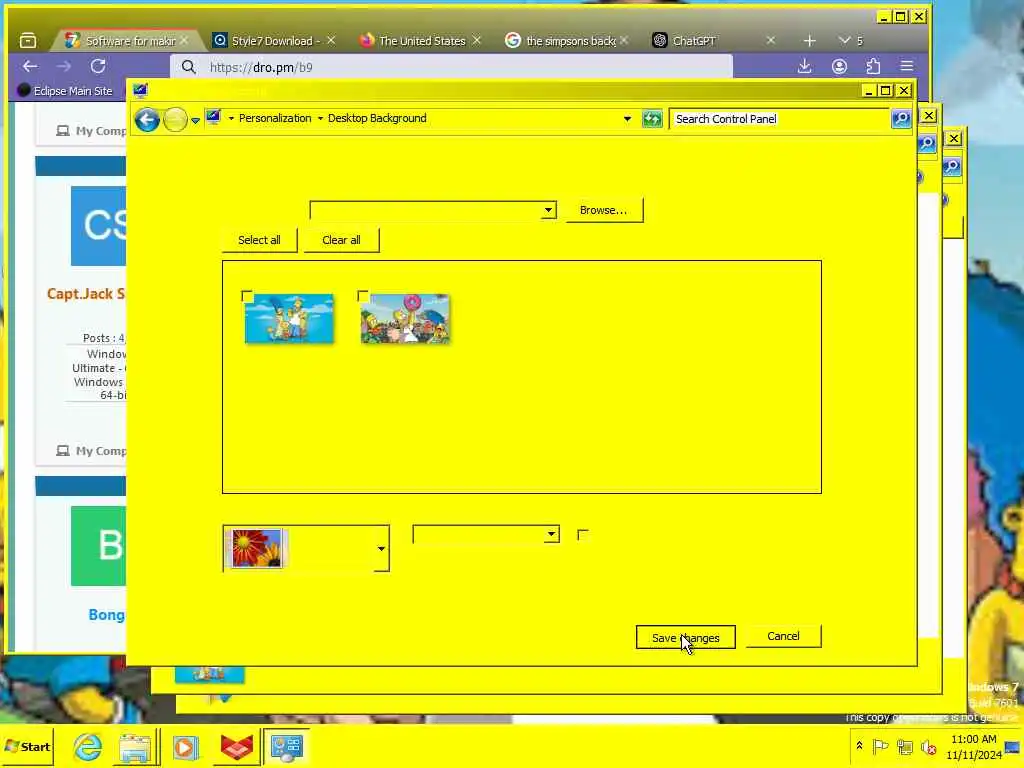Viewport: 1024px width, 768px height.
Task: Open the picture location dropdown
Action: pos(433,210)
